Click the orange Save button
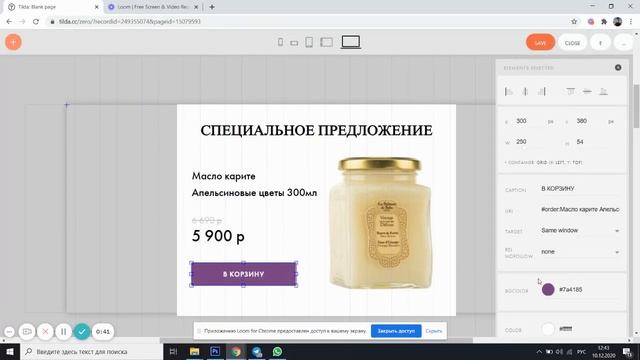 [x=540, y=42]
